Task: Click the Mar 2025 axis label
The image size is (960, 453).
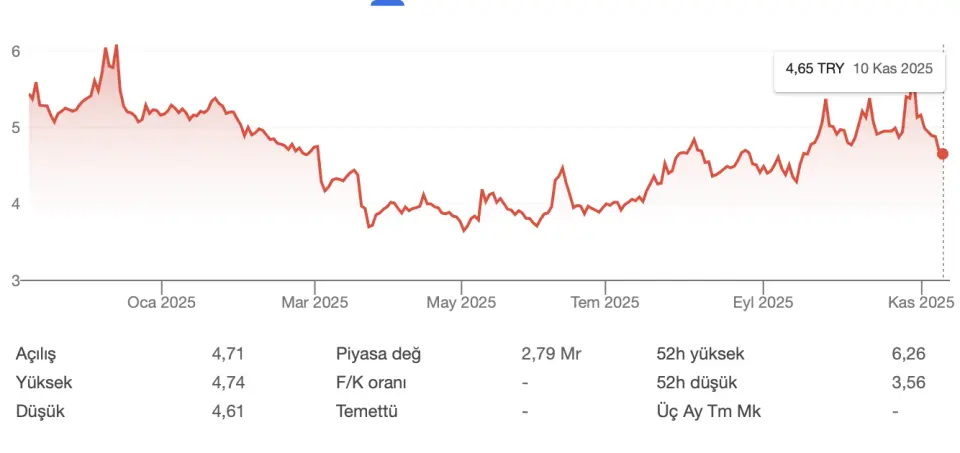Action: (x=314, y=302)
